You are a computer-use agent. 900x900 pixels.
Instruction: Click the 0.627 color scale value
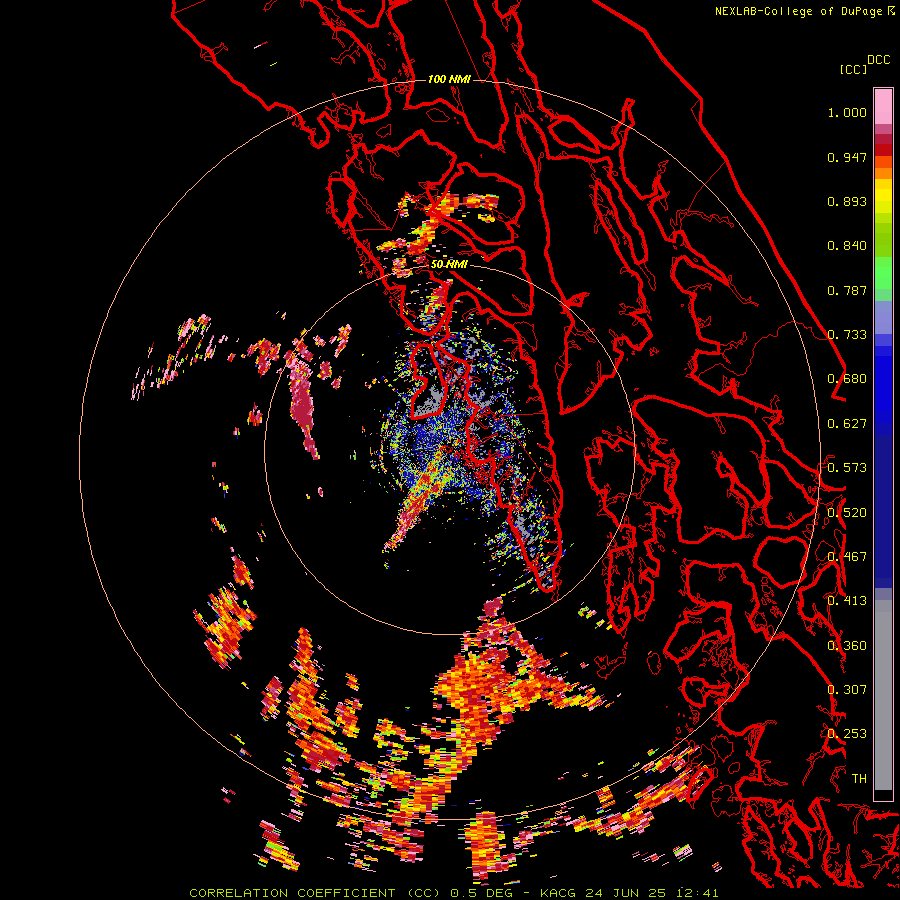click(847, 424)
